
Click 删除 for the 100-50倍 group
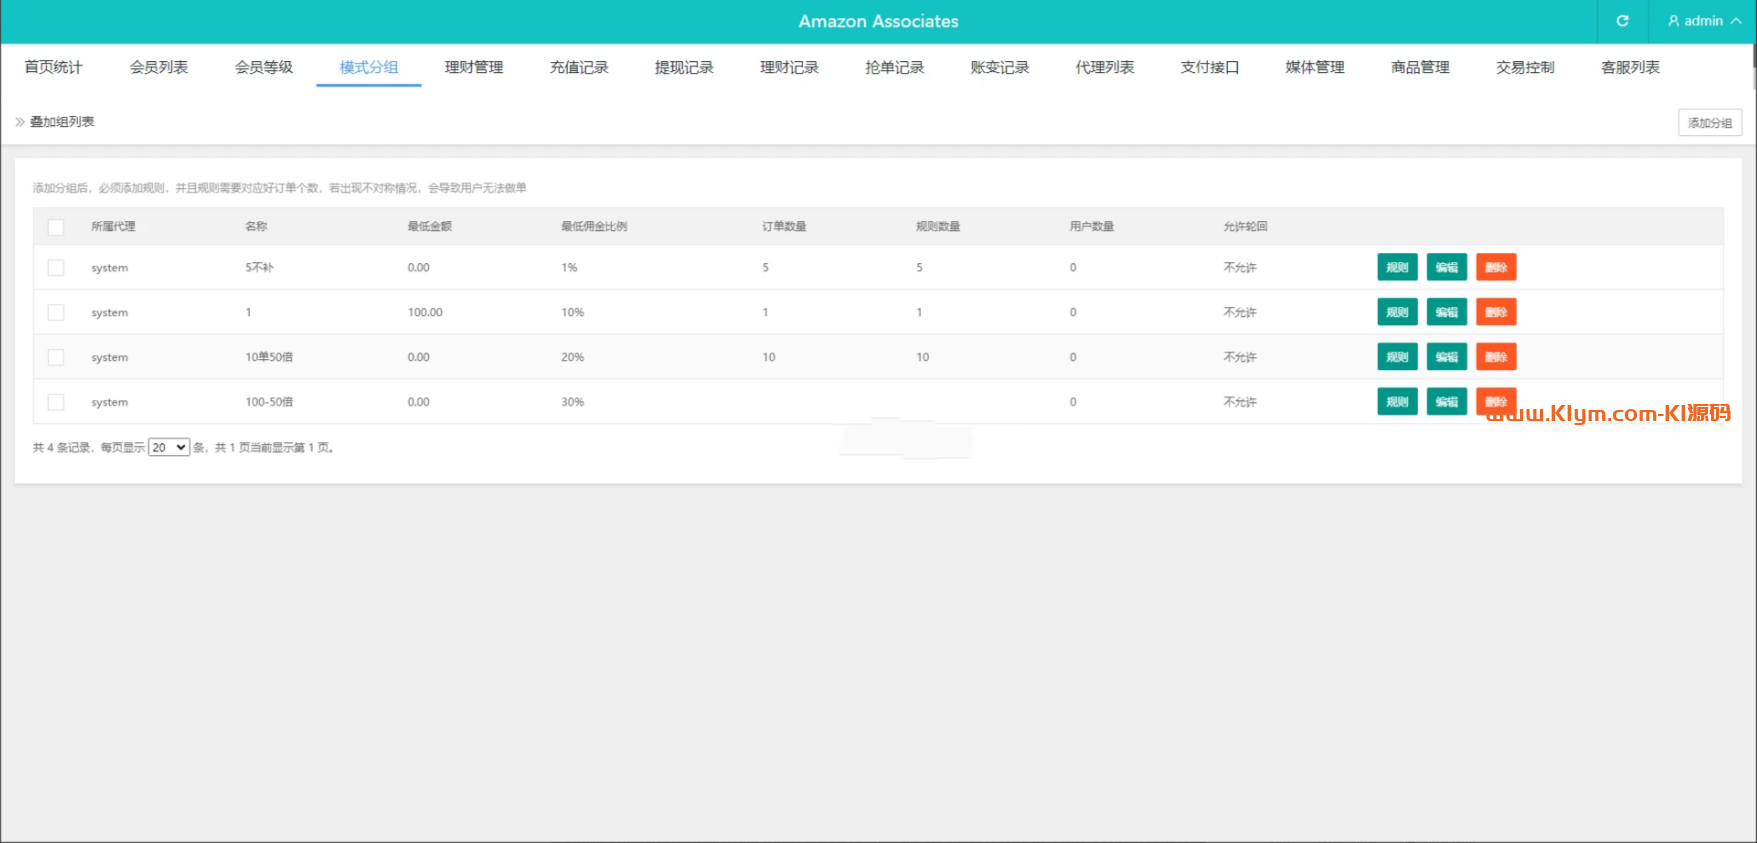coord(1496,401)
